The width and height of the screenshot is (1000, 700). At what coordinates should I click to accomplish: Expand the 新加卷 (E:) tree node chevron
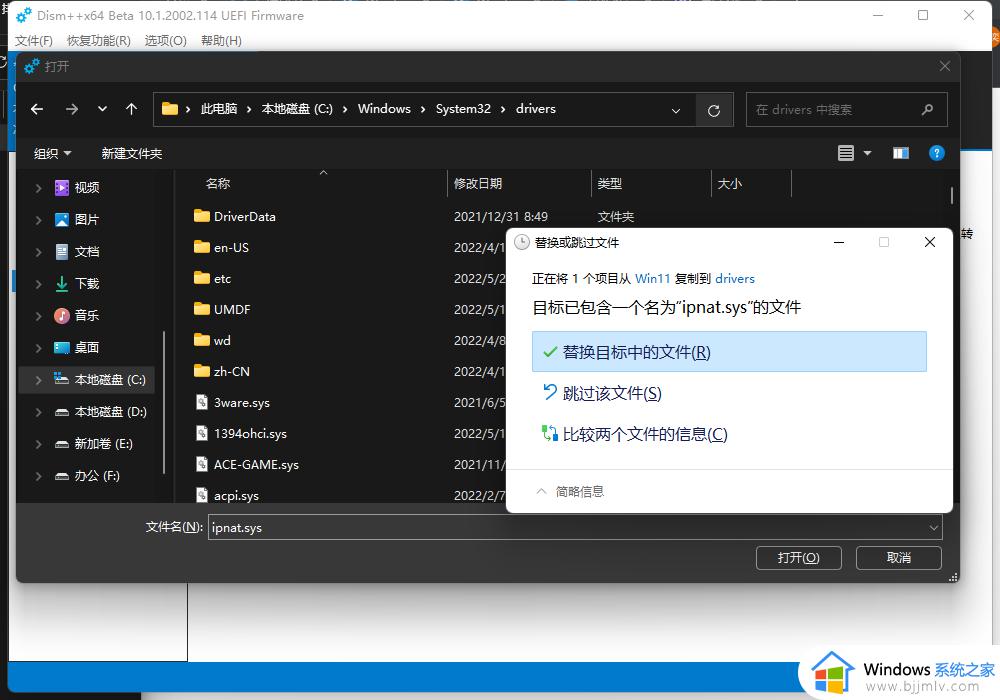tap(38, 444)
